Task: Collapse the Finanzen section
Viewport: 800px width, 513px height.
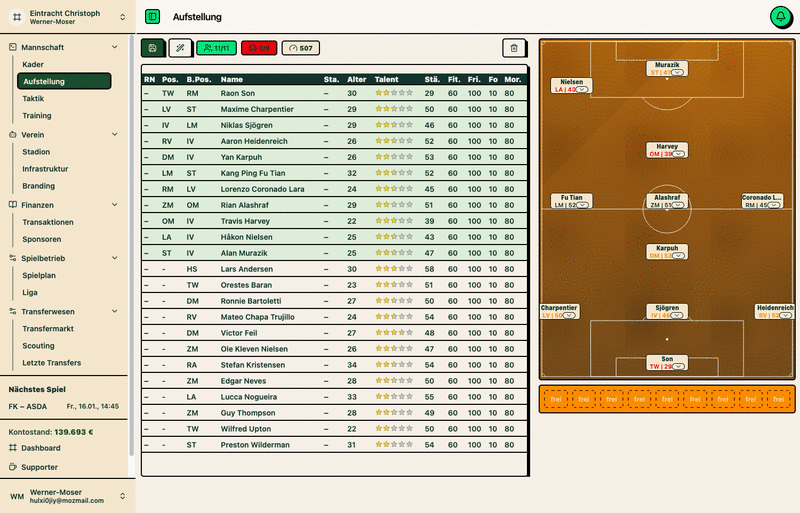Action: 115,205
